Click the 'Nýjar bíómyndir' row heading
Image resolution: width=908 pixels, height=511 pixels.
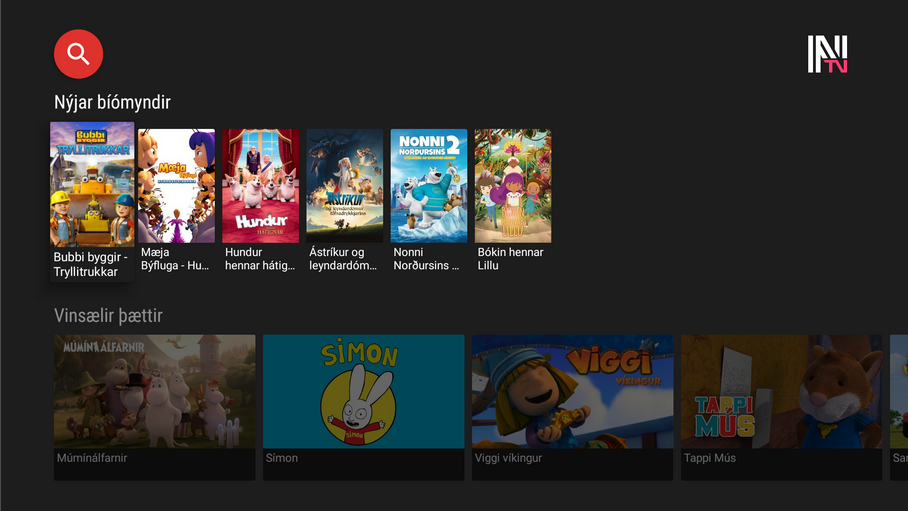click(x=112, y=103)
